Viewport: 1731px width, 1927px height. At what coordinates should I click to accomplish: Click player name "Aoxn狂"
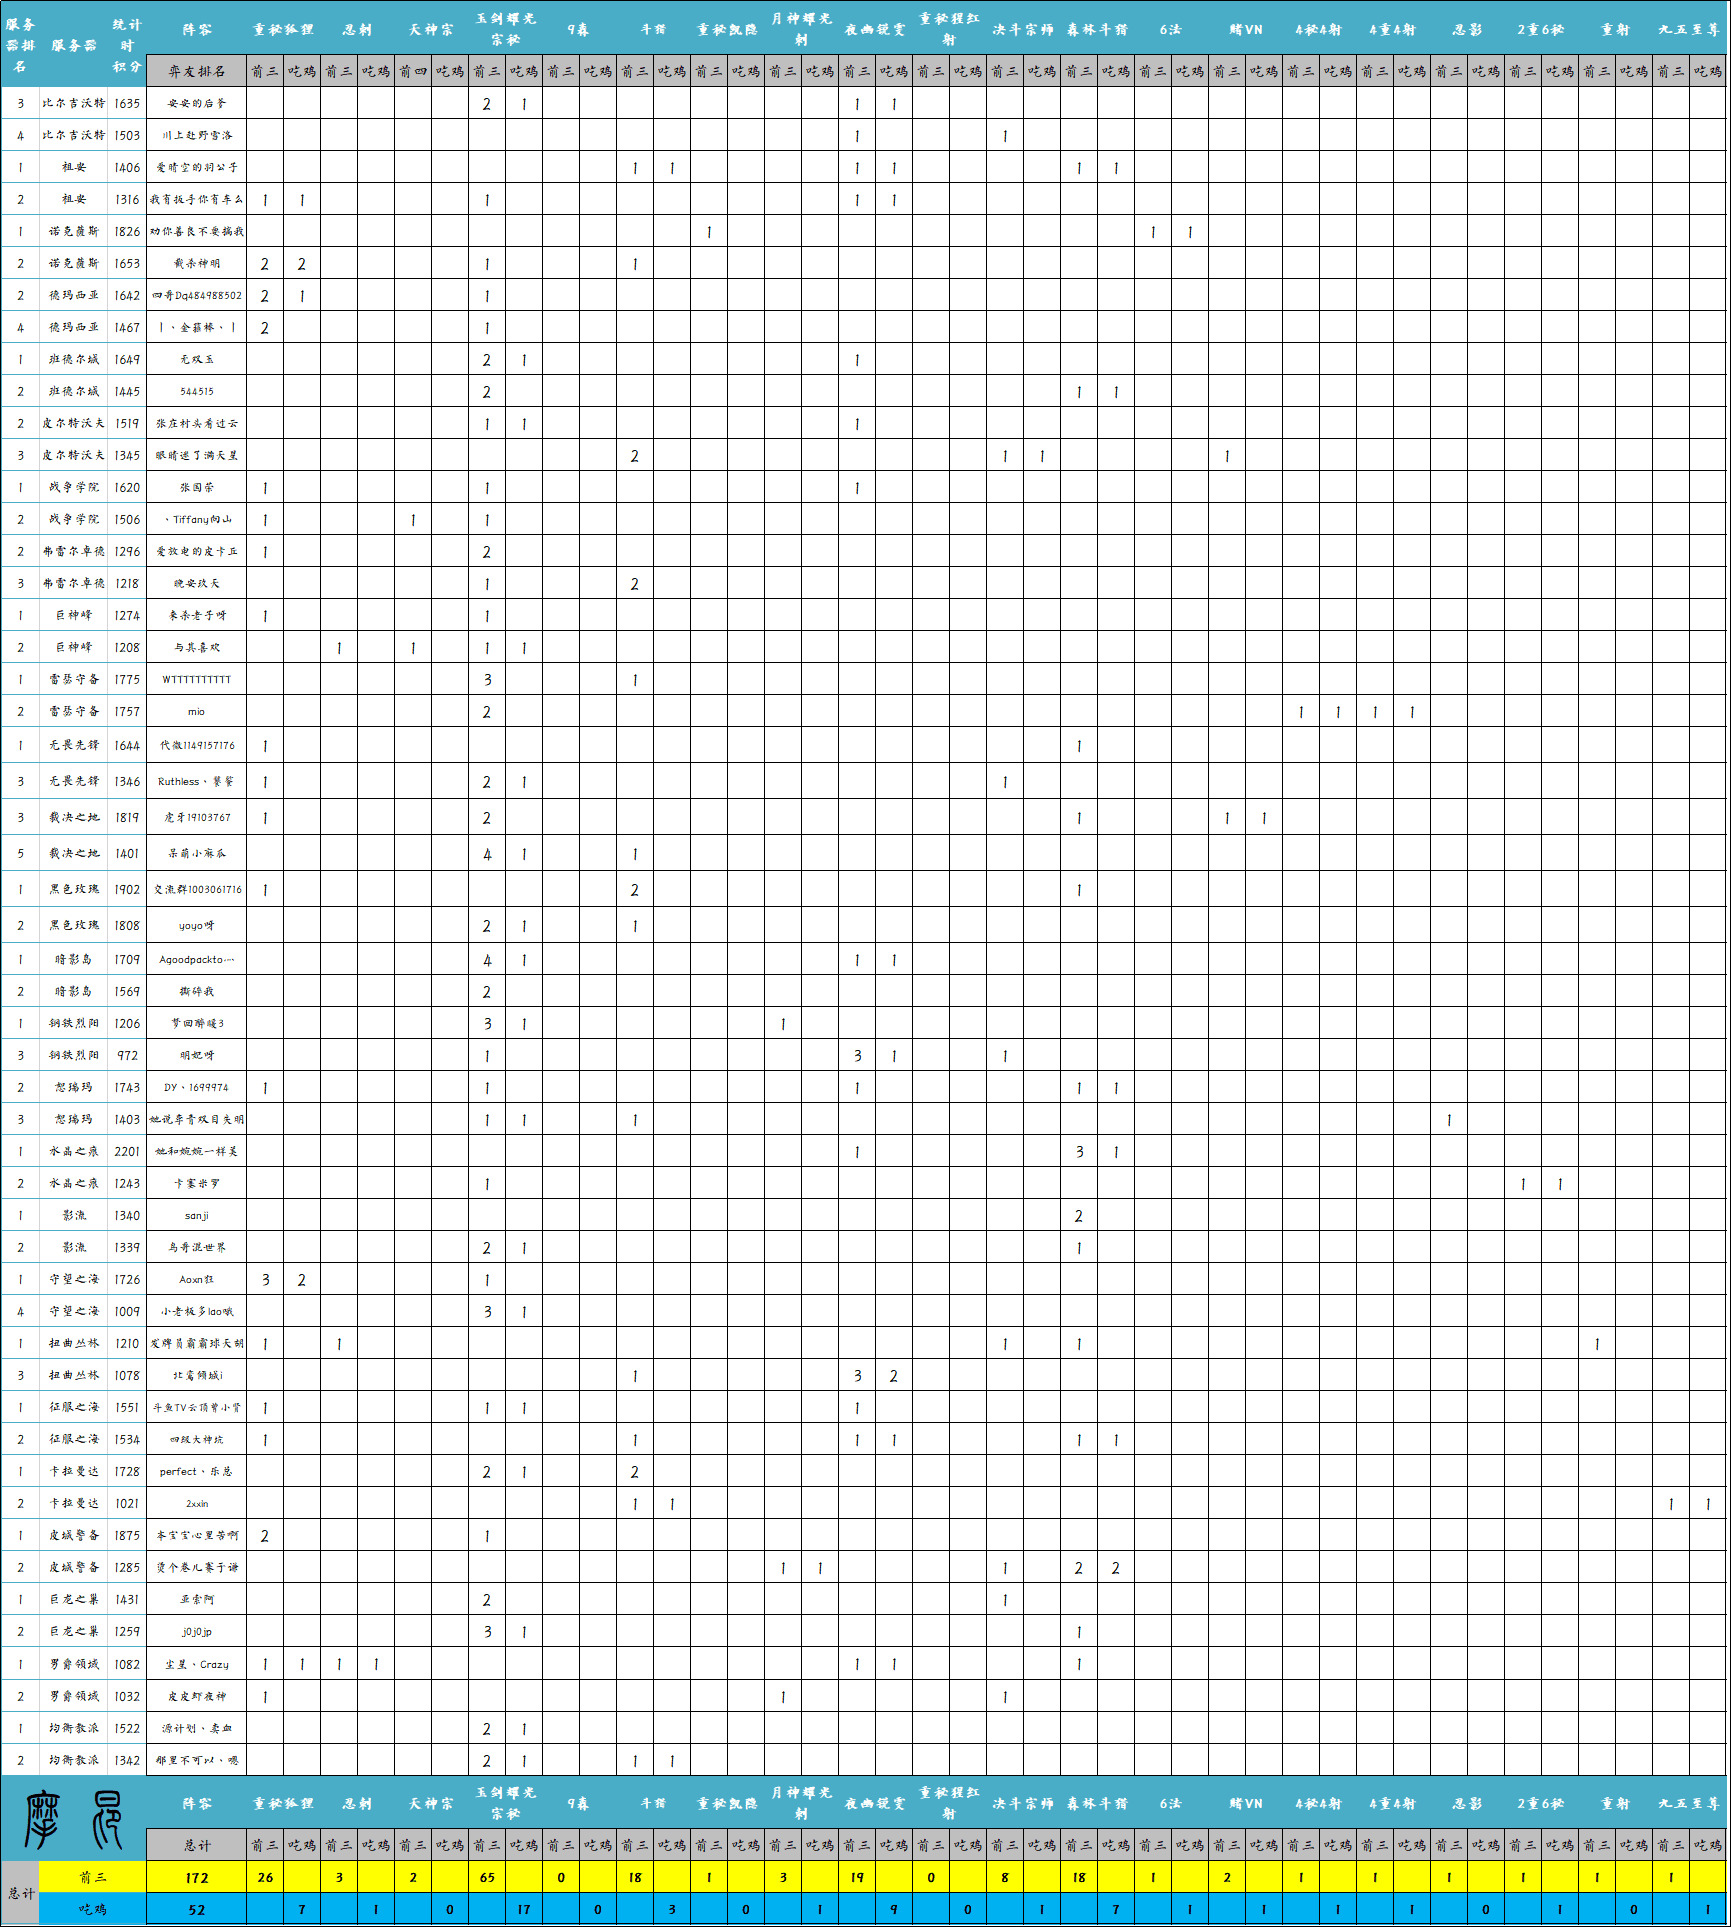click(x=196, y=1280)
